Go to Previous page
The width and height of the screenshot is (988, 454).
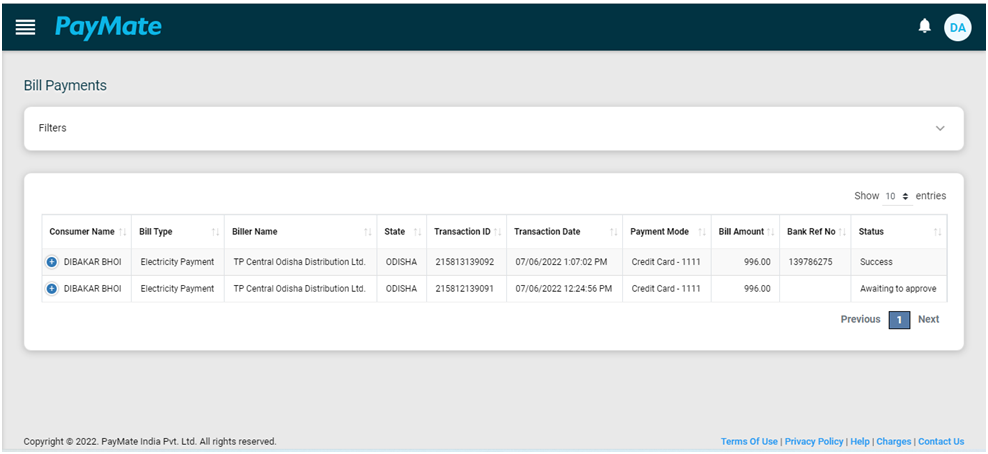coord(860,319)
